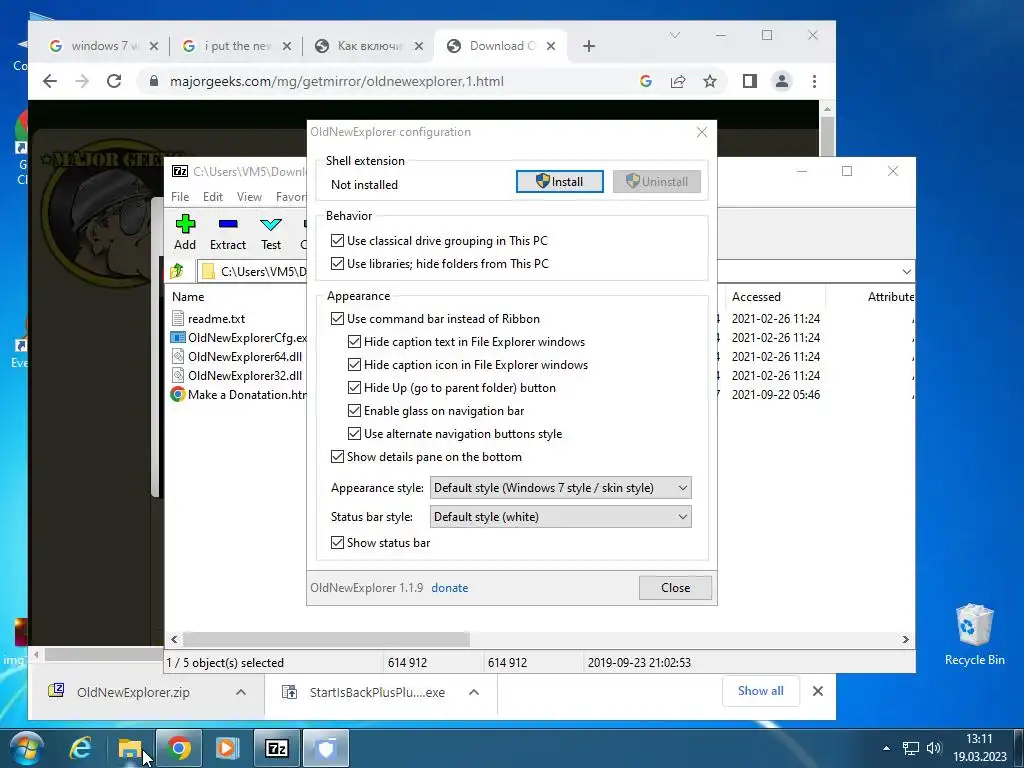
Task: Toggle Use libraries; hide folders option
Action: 337,264
